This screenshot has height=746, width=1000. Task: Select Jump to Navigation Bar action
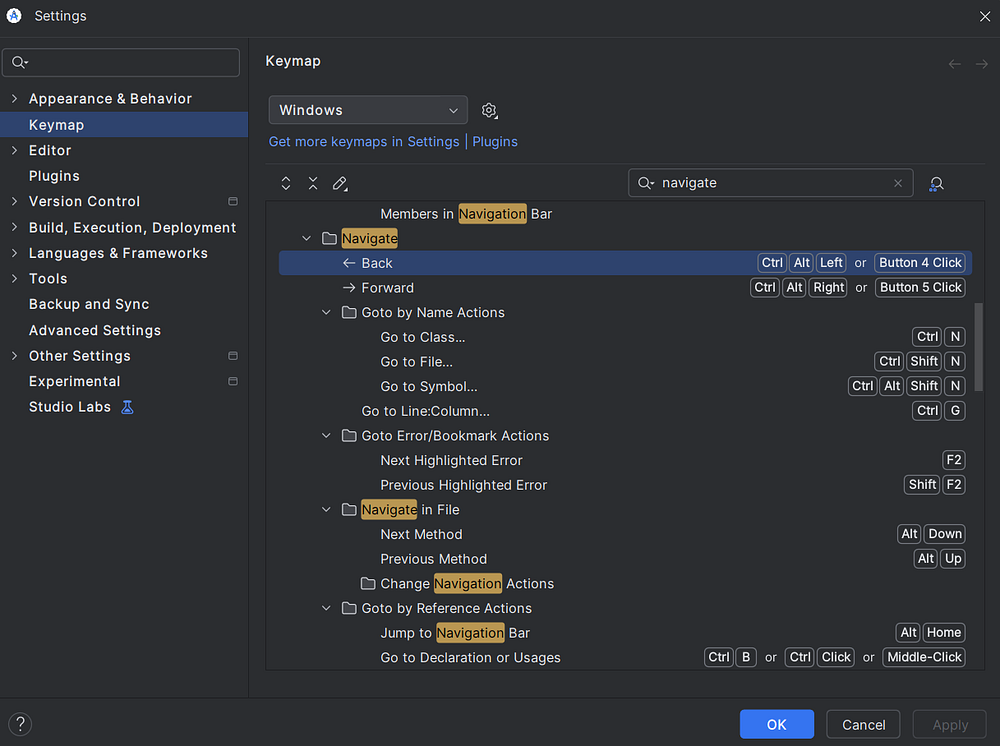625,633
